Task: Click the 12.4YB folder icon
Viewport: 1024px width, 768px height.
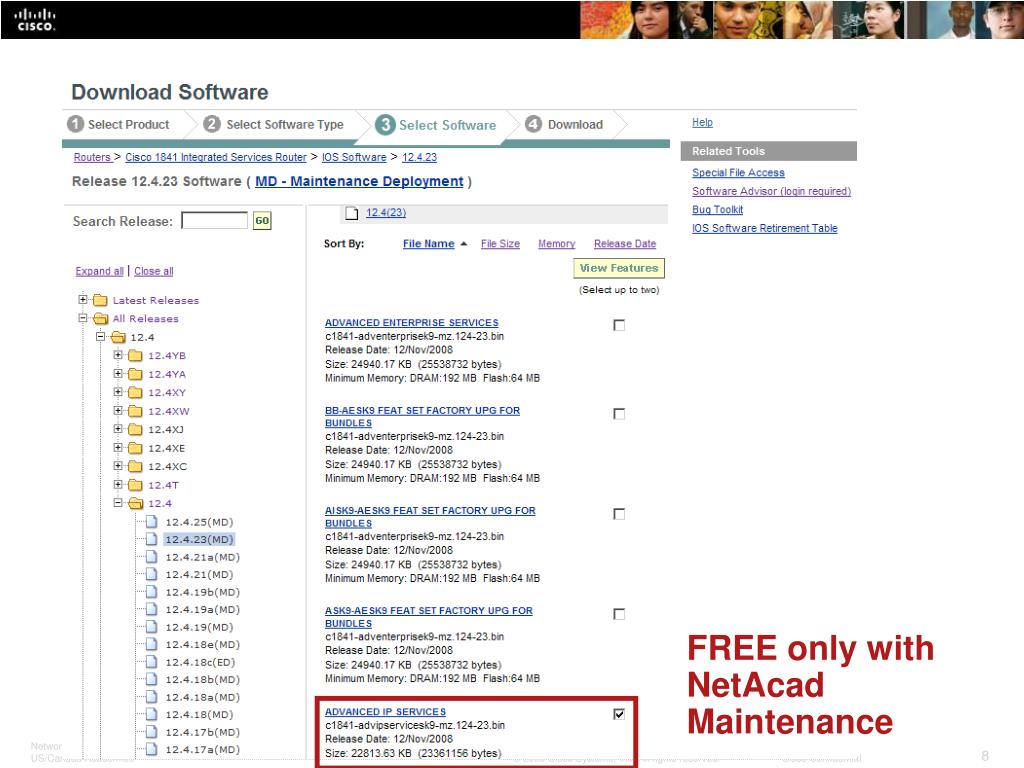Action: [135, 355]
